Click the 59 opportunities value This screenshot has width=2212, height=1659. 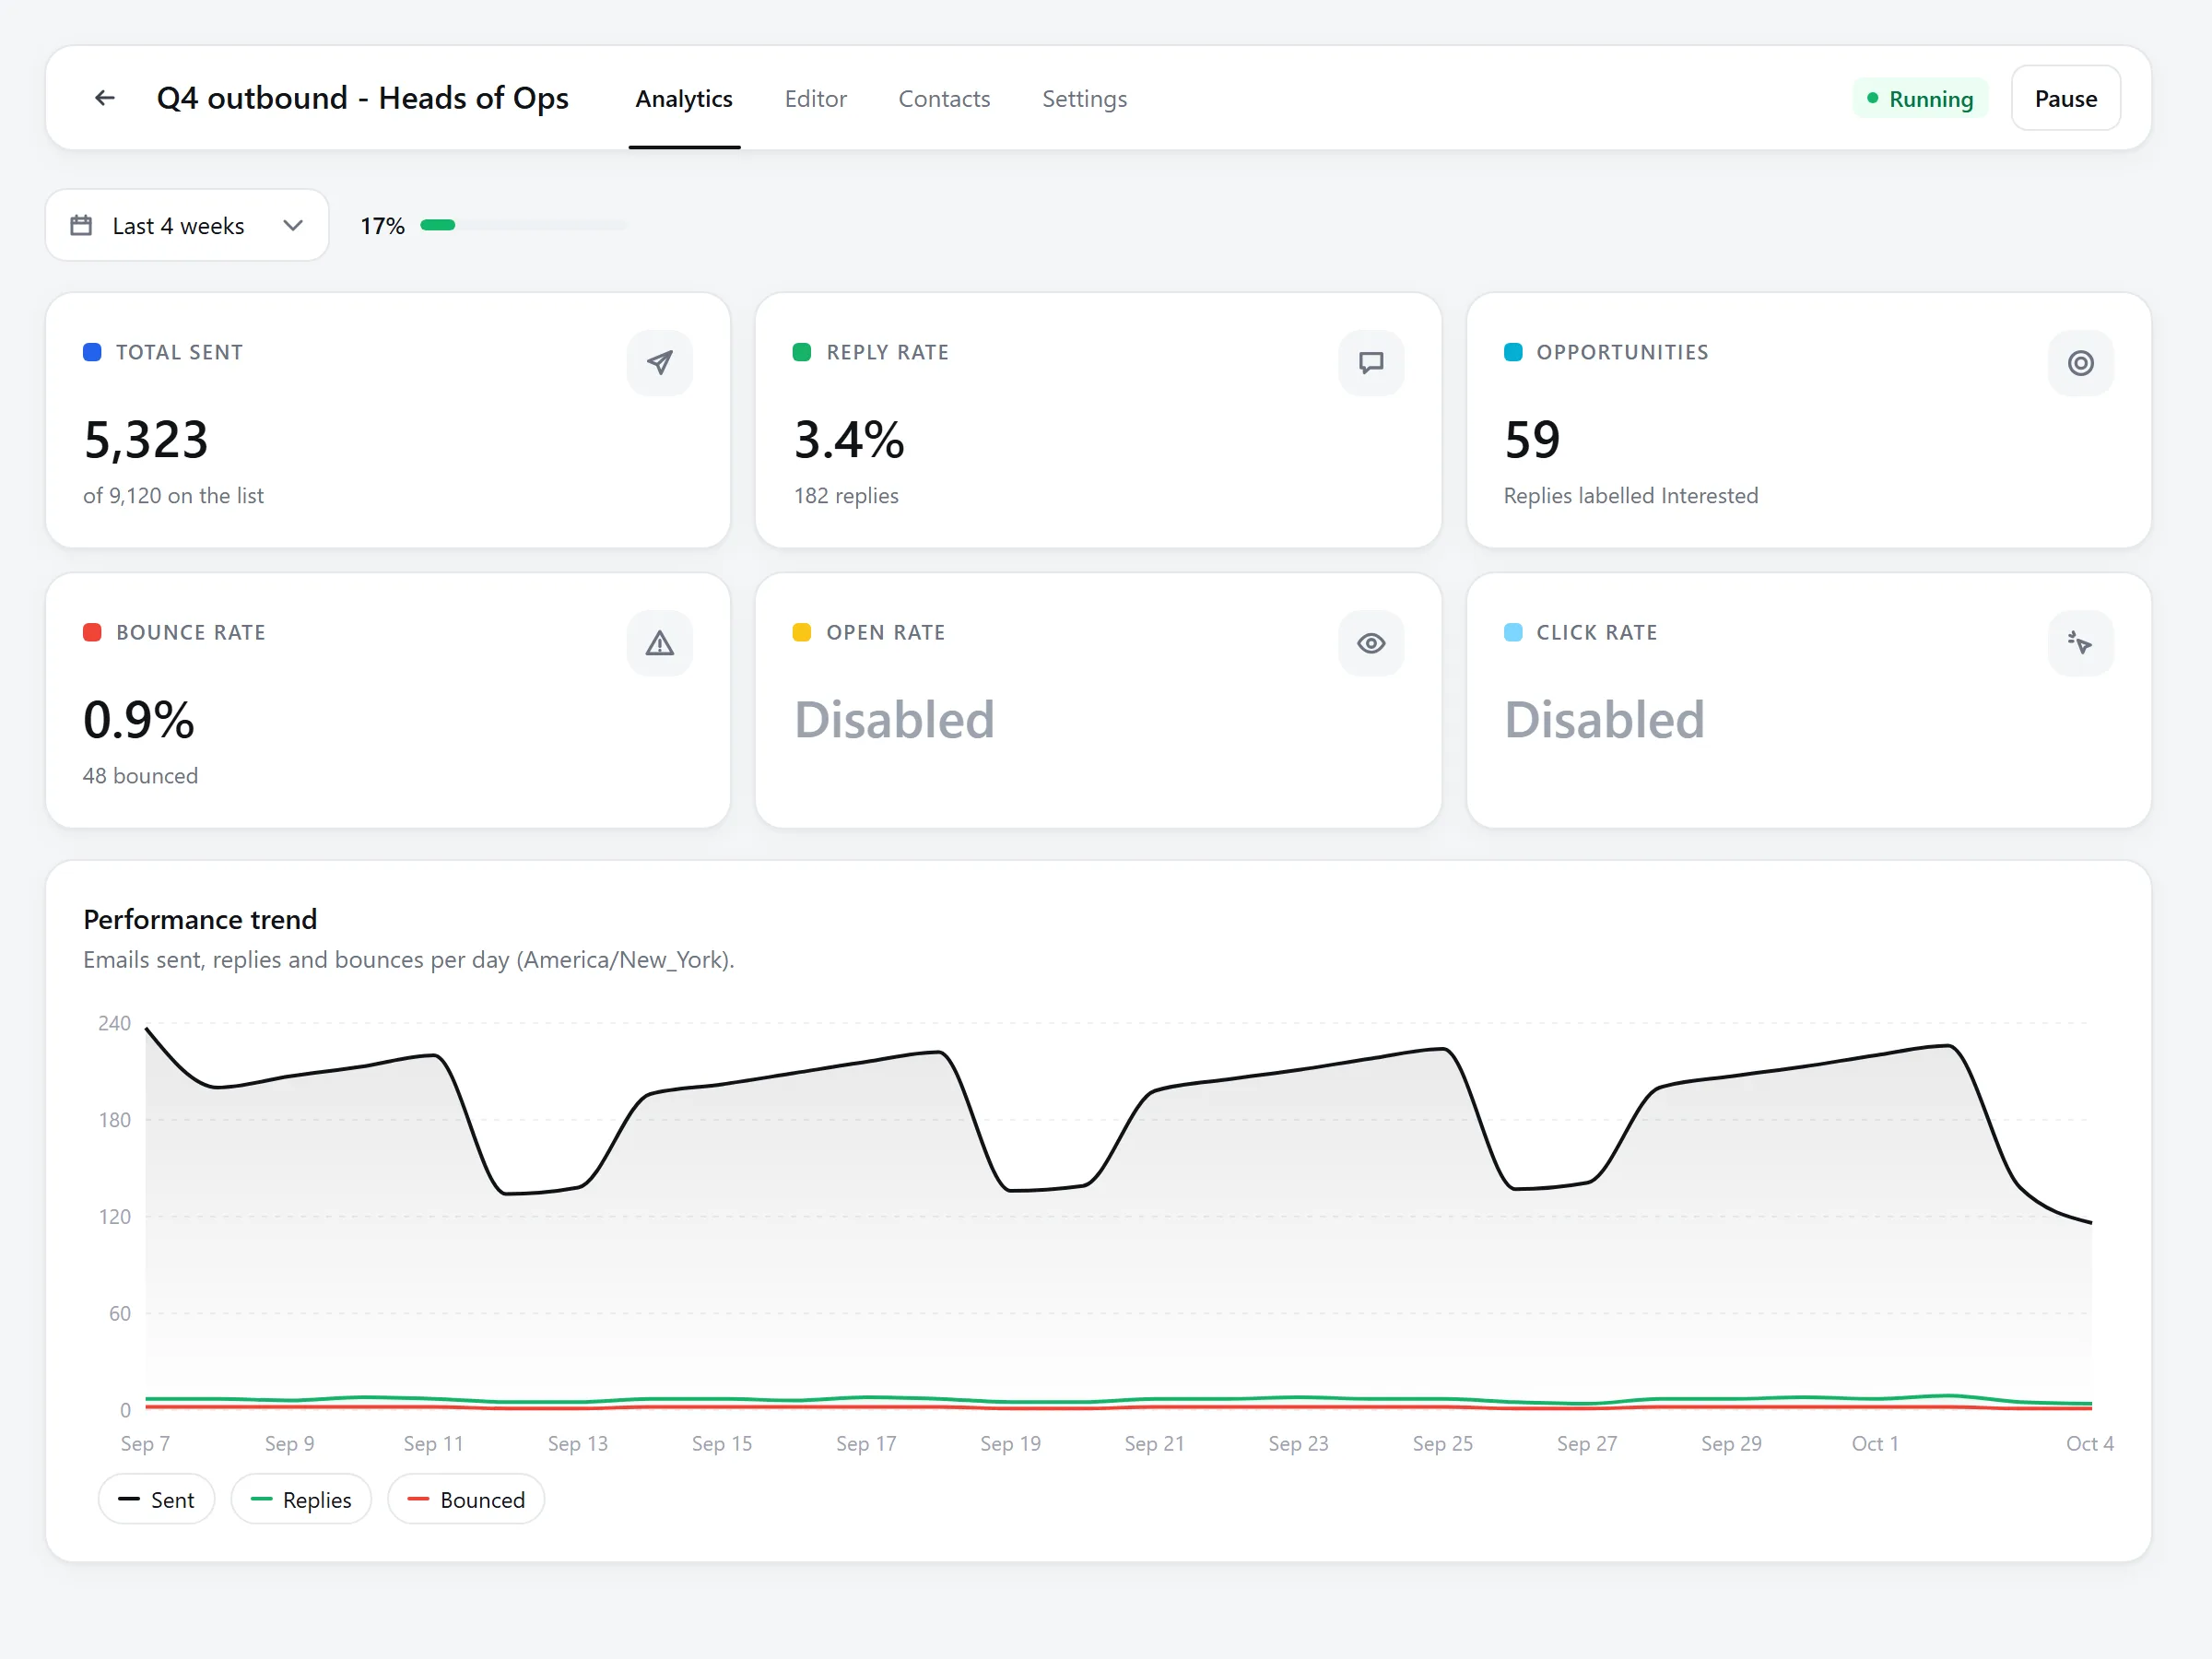[x=1532, y=440]
